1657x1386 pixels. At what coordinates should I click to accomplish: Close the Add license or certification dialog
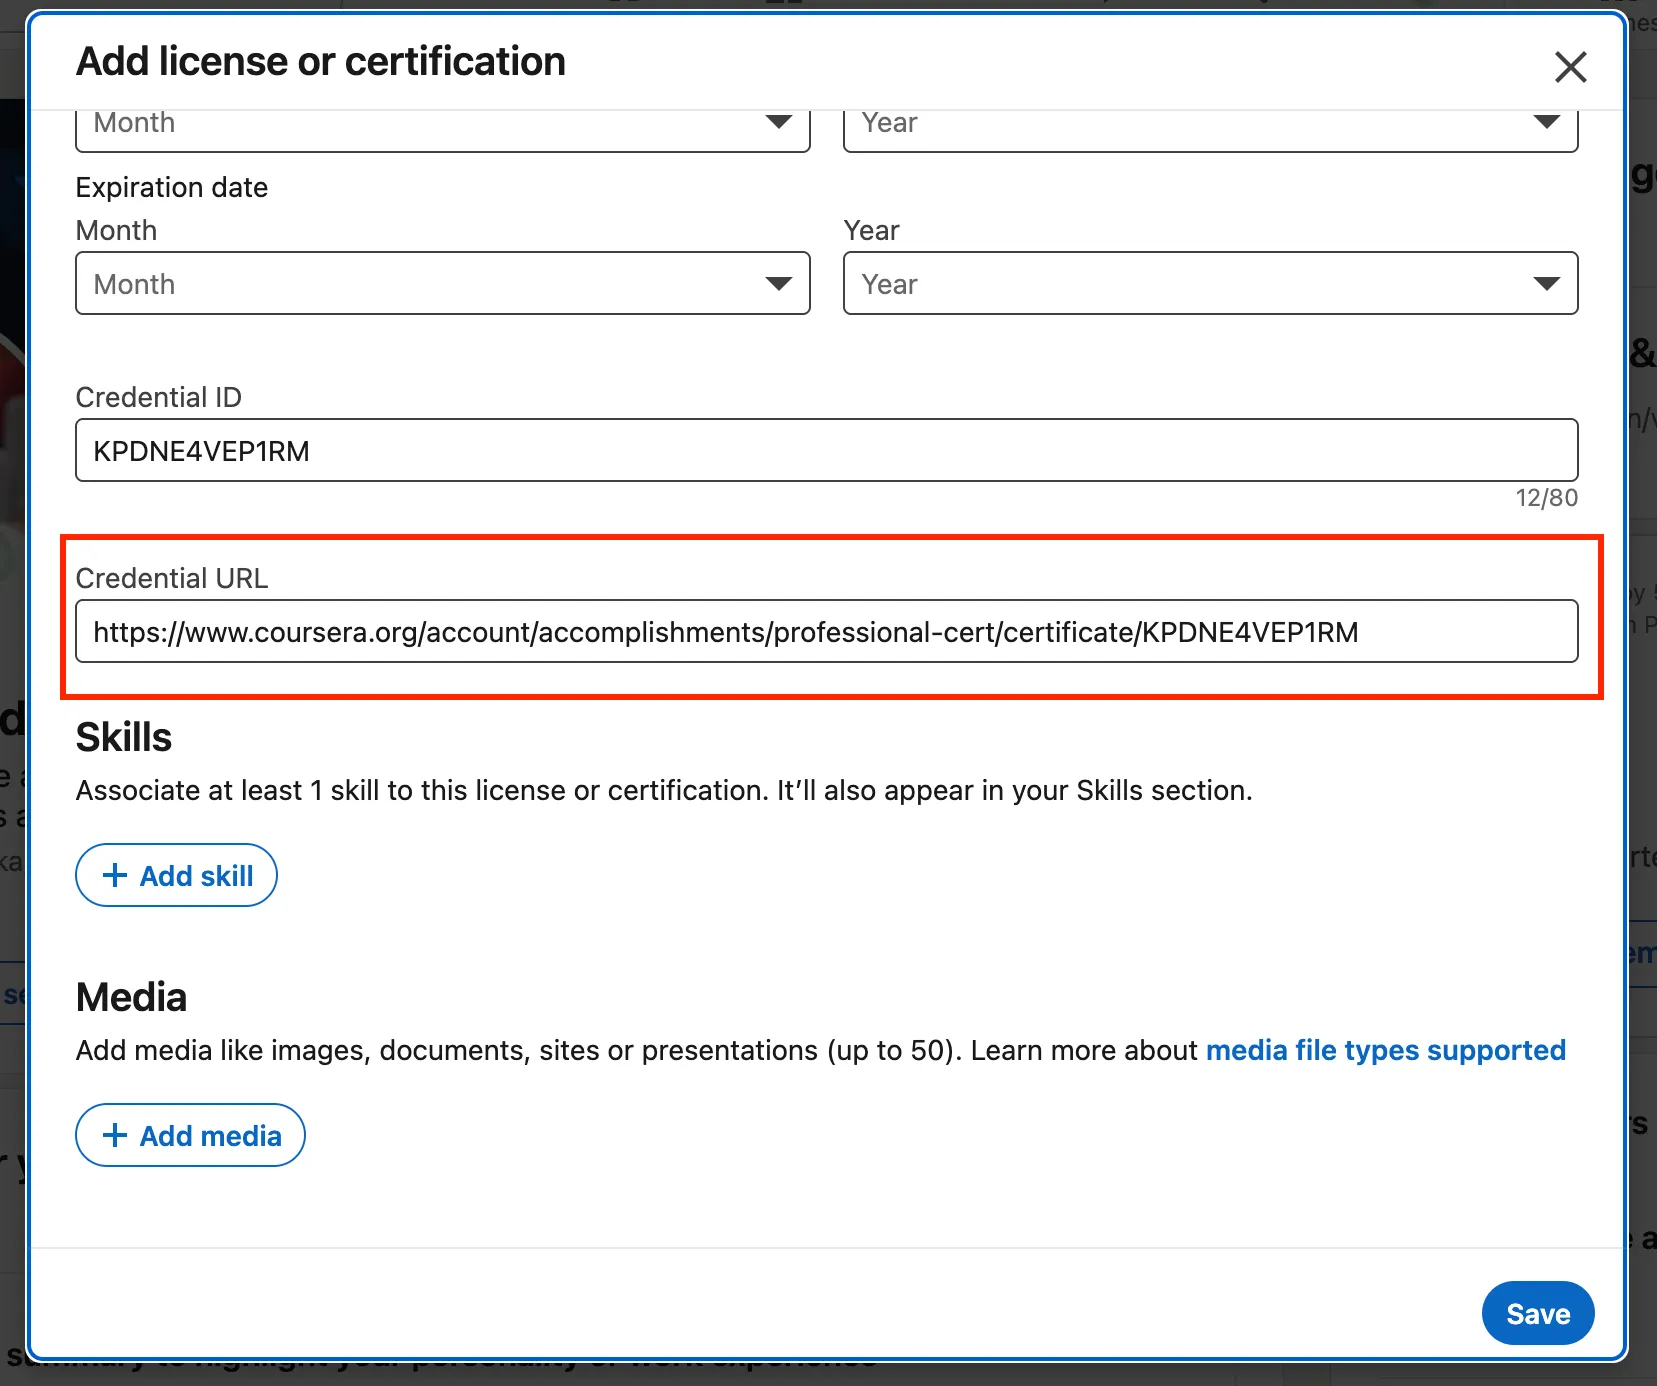1570,67
